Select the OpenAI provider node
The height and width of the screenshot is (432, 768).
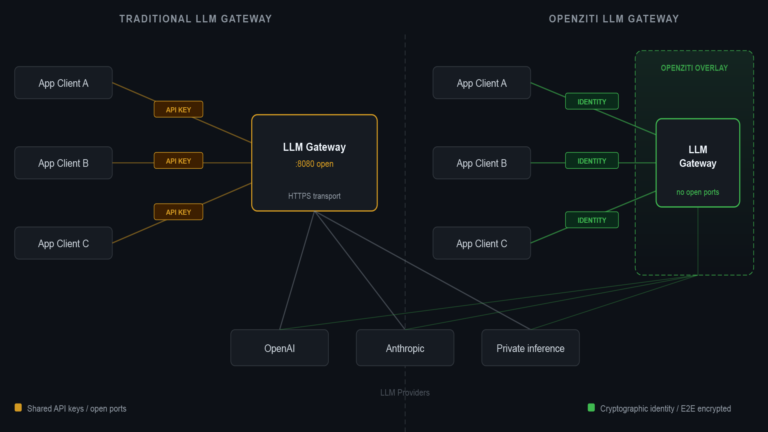(x=280, y=348)
